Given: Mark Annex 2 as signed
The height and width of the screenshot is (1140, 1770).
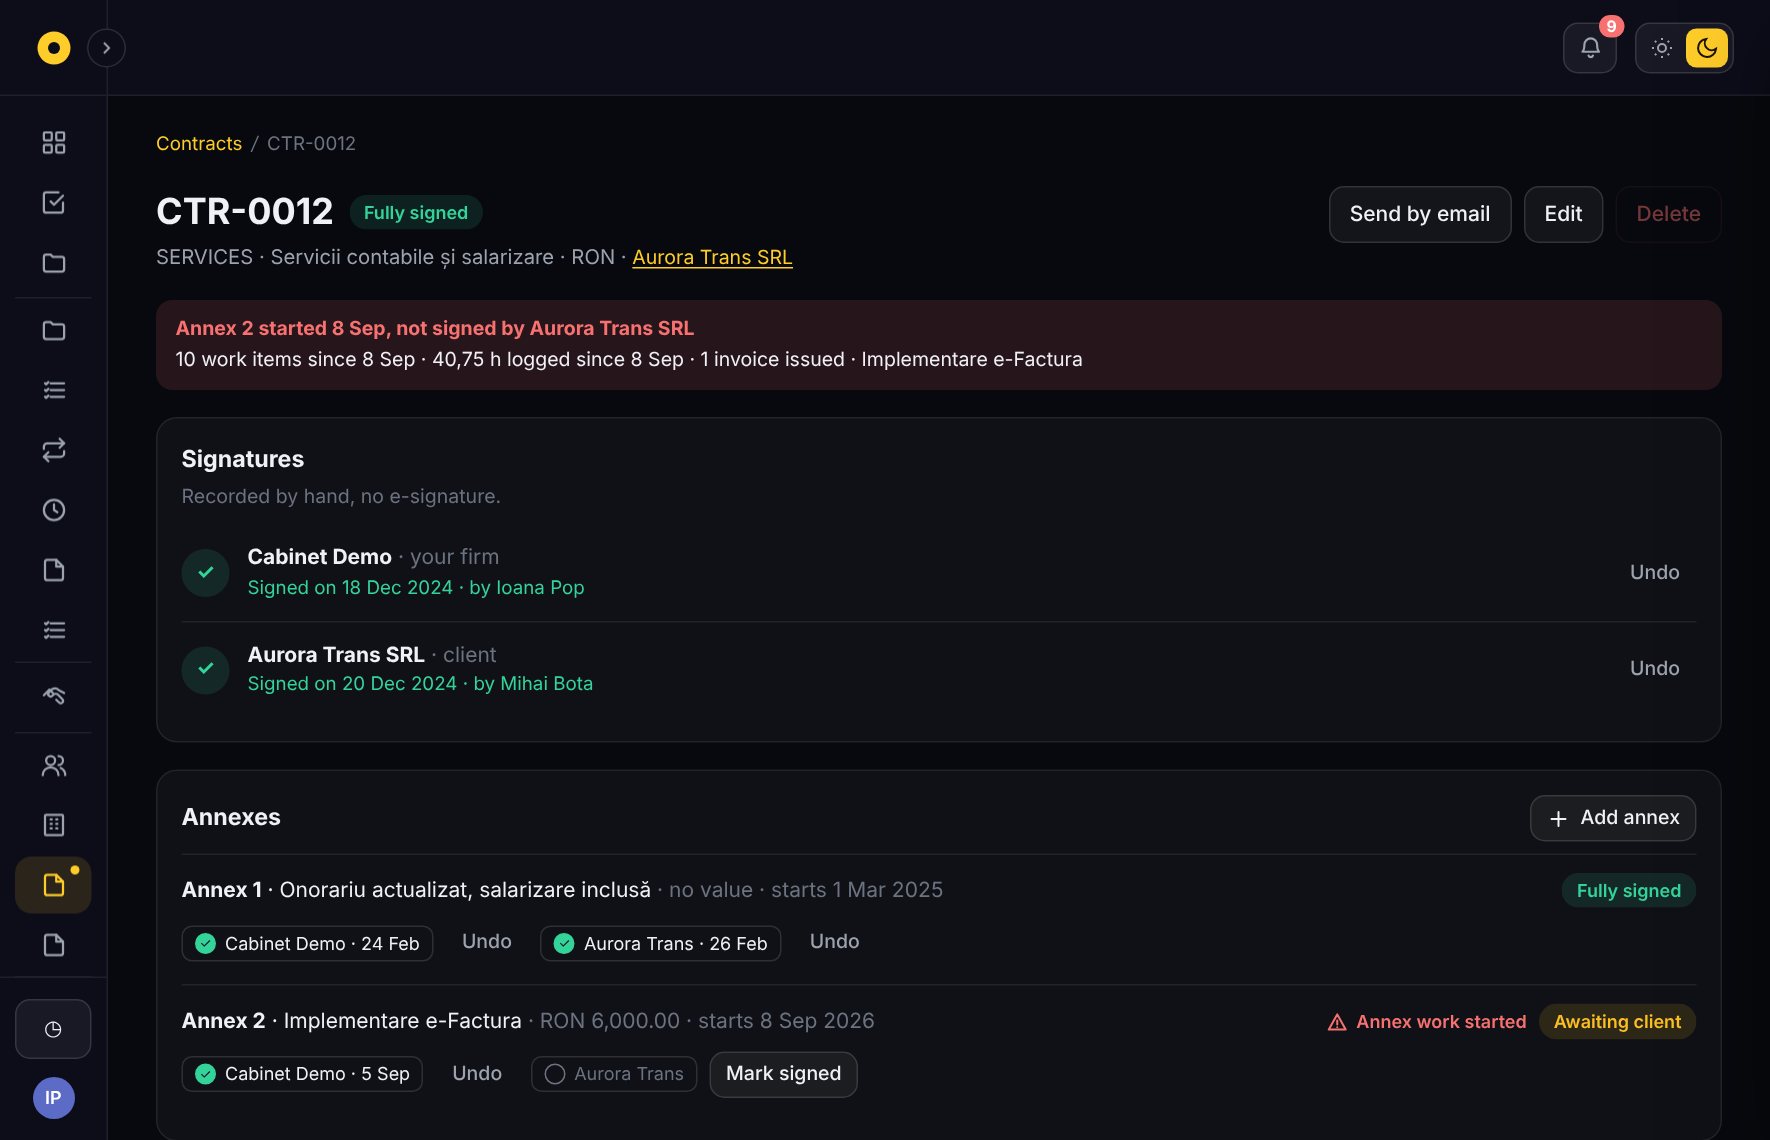Looking at the screenshot, I should [x=783, y=1074].
